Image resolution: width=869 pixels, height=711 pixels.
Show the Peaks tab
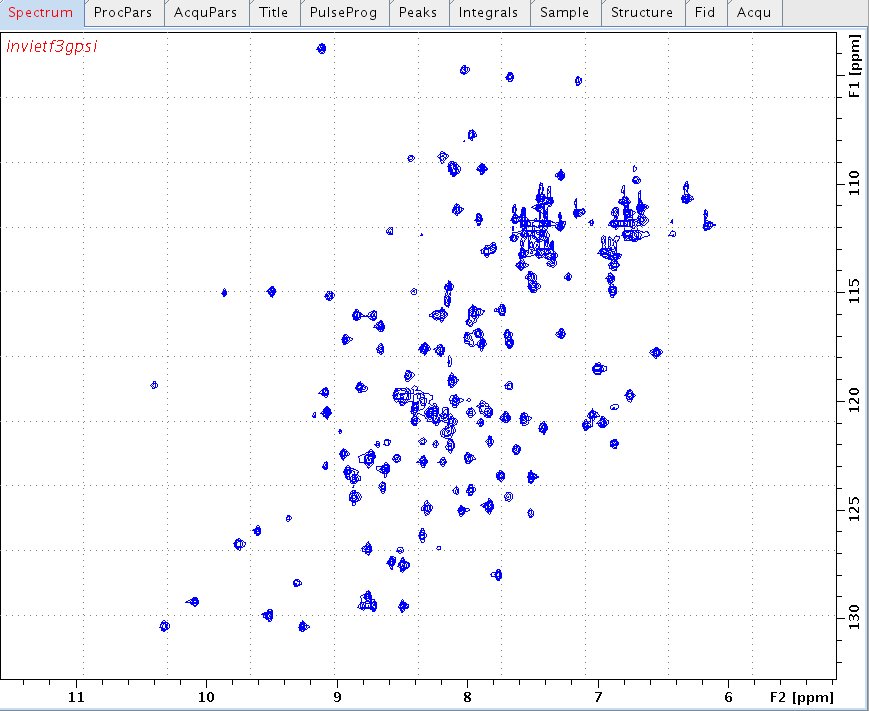pyautogui.click(x=417, y=13)
